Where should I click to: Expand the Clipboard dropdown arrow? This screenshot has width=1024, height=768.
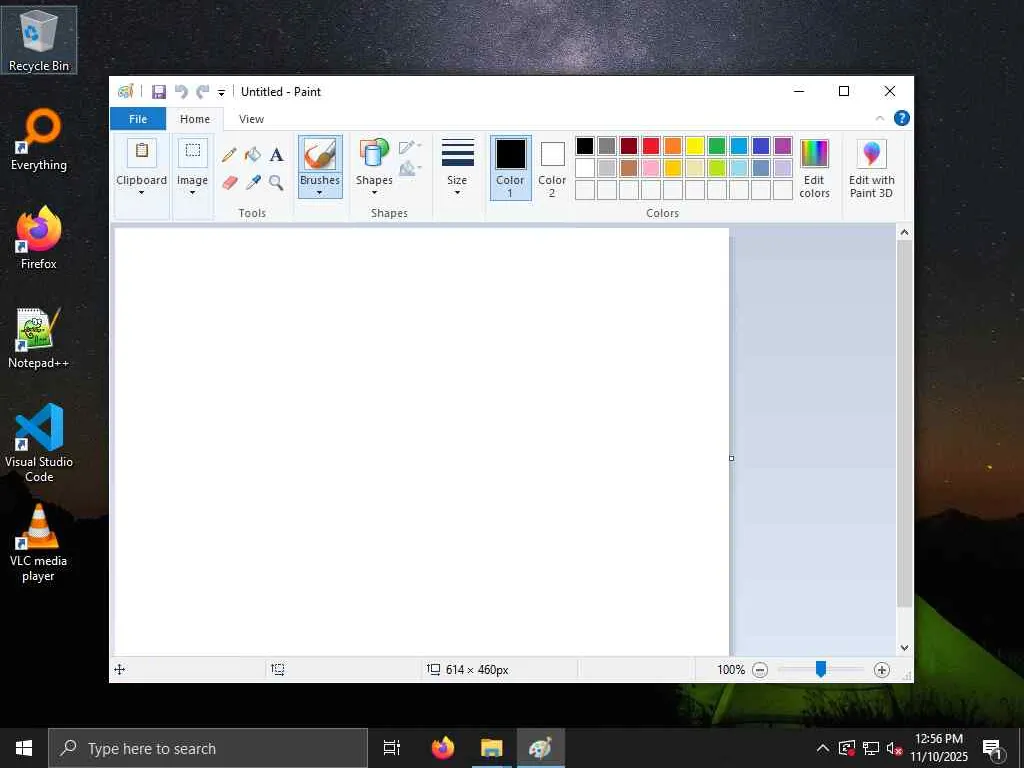coord(141,193)
